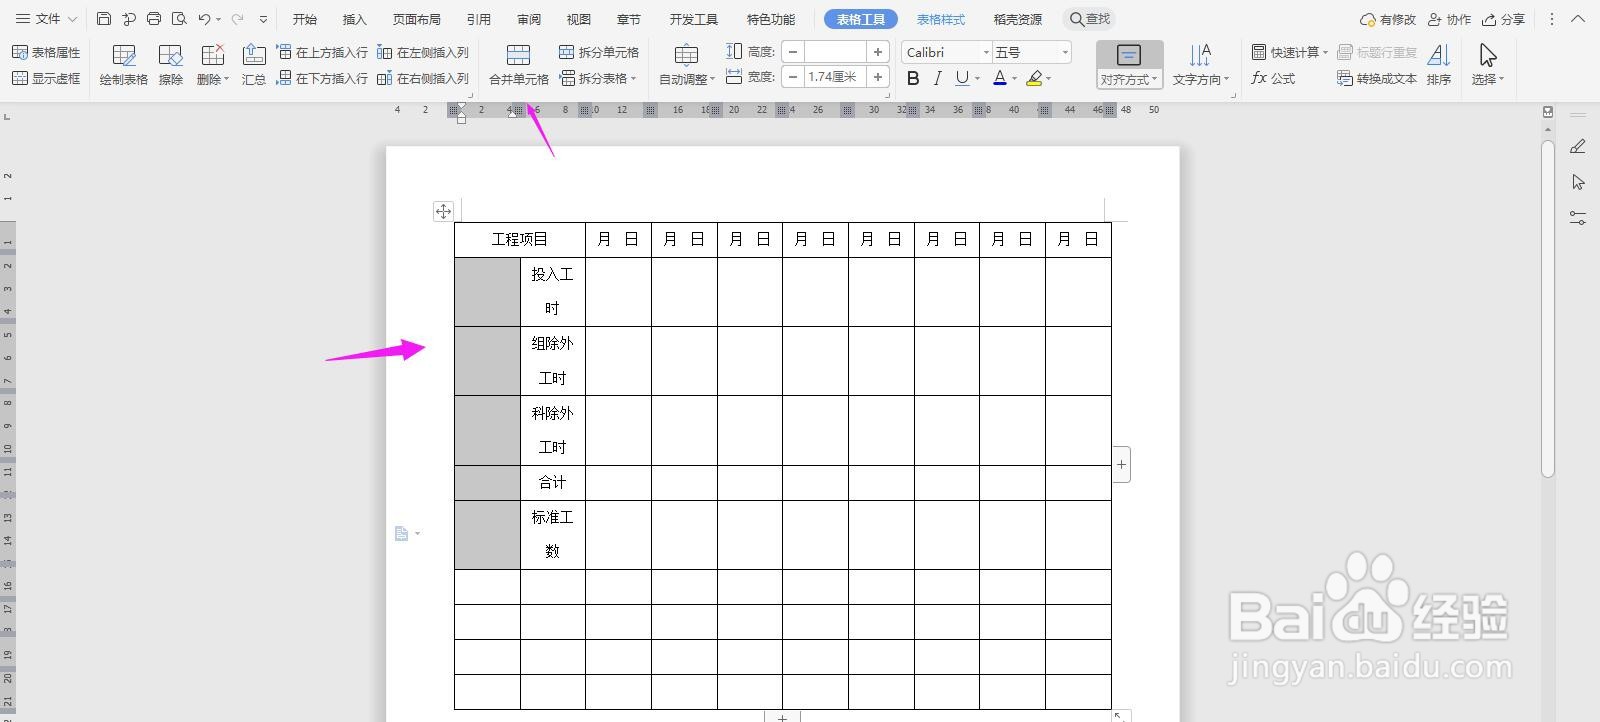
Task: Click the cursor icon in right sidebar
Action: (1578, 182)
